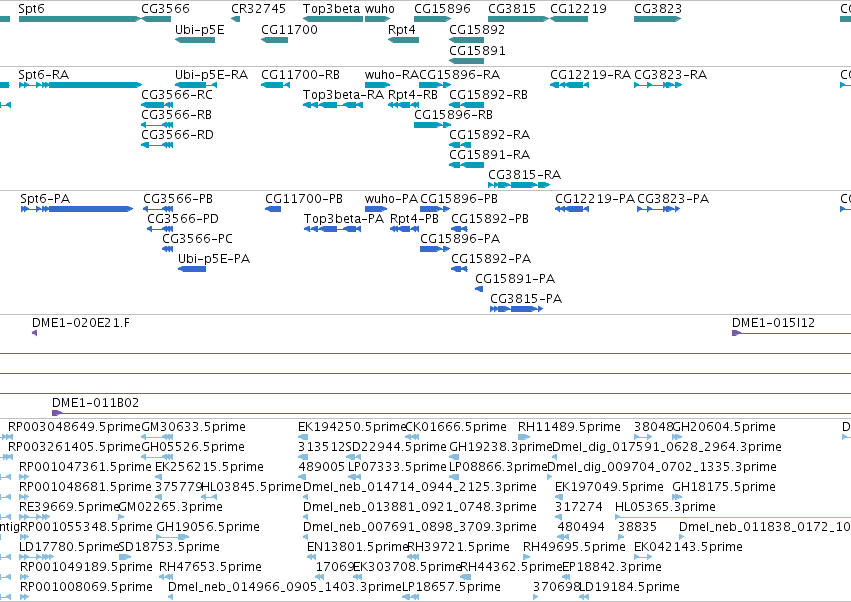The width and height of the screenshot is (851, 602).
Task: Select the CG15892-PA protein feature
Action: pyautogui.click(x=459, y=269)
